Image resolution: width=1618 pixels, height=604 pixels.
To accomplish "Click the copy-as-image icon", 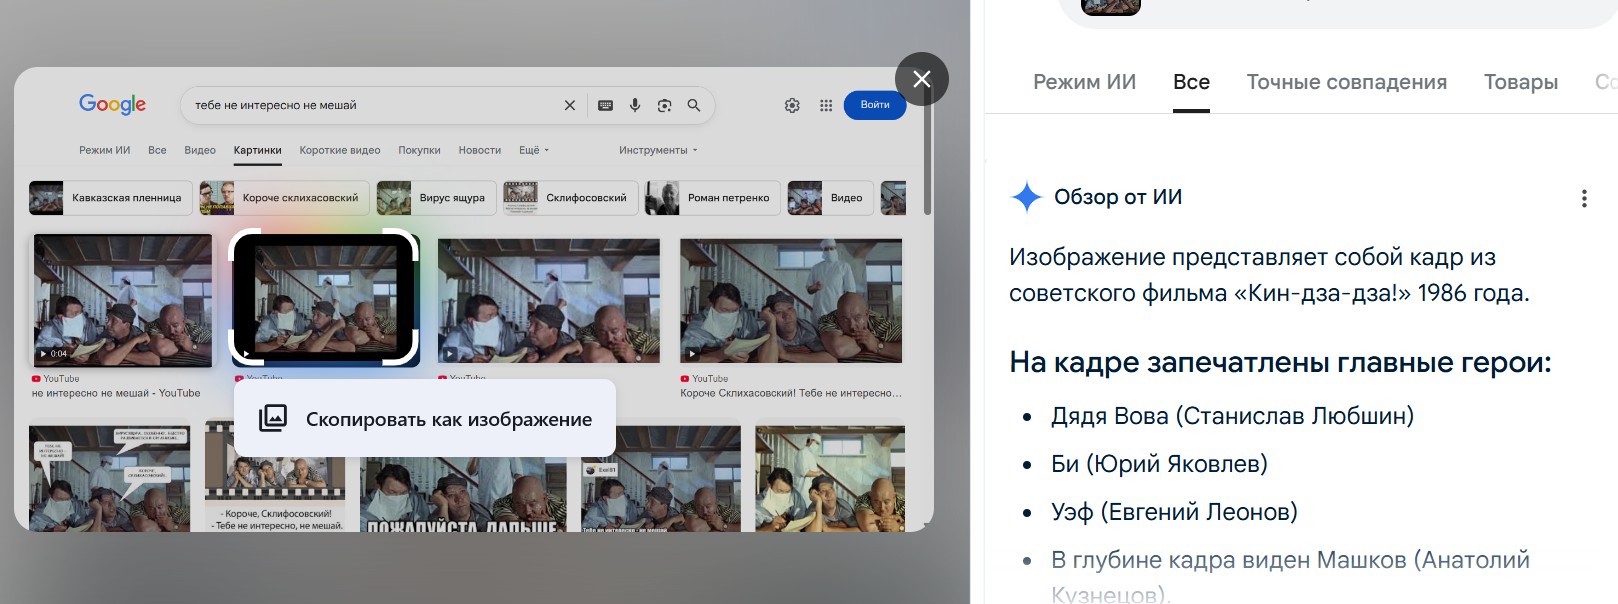I will 273,418.
